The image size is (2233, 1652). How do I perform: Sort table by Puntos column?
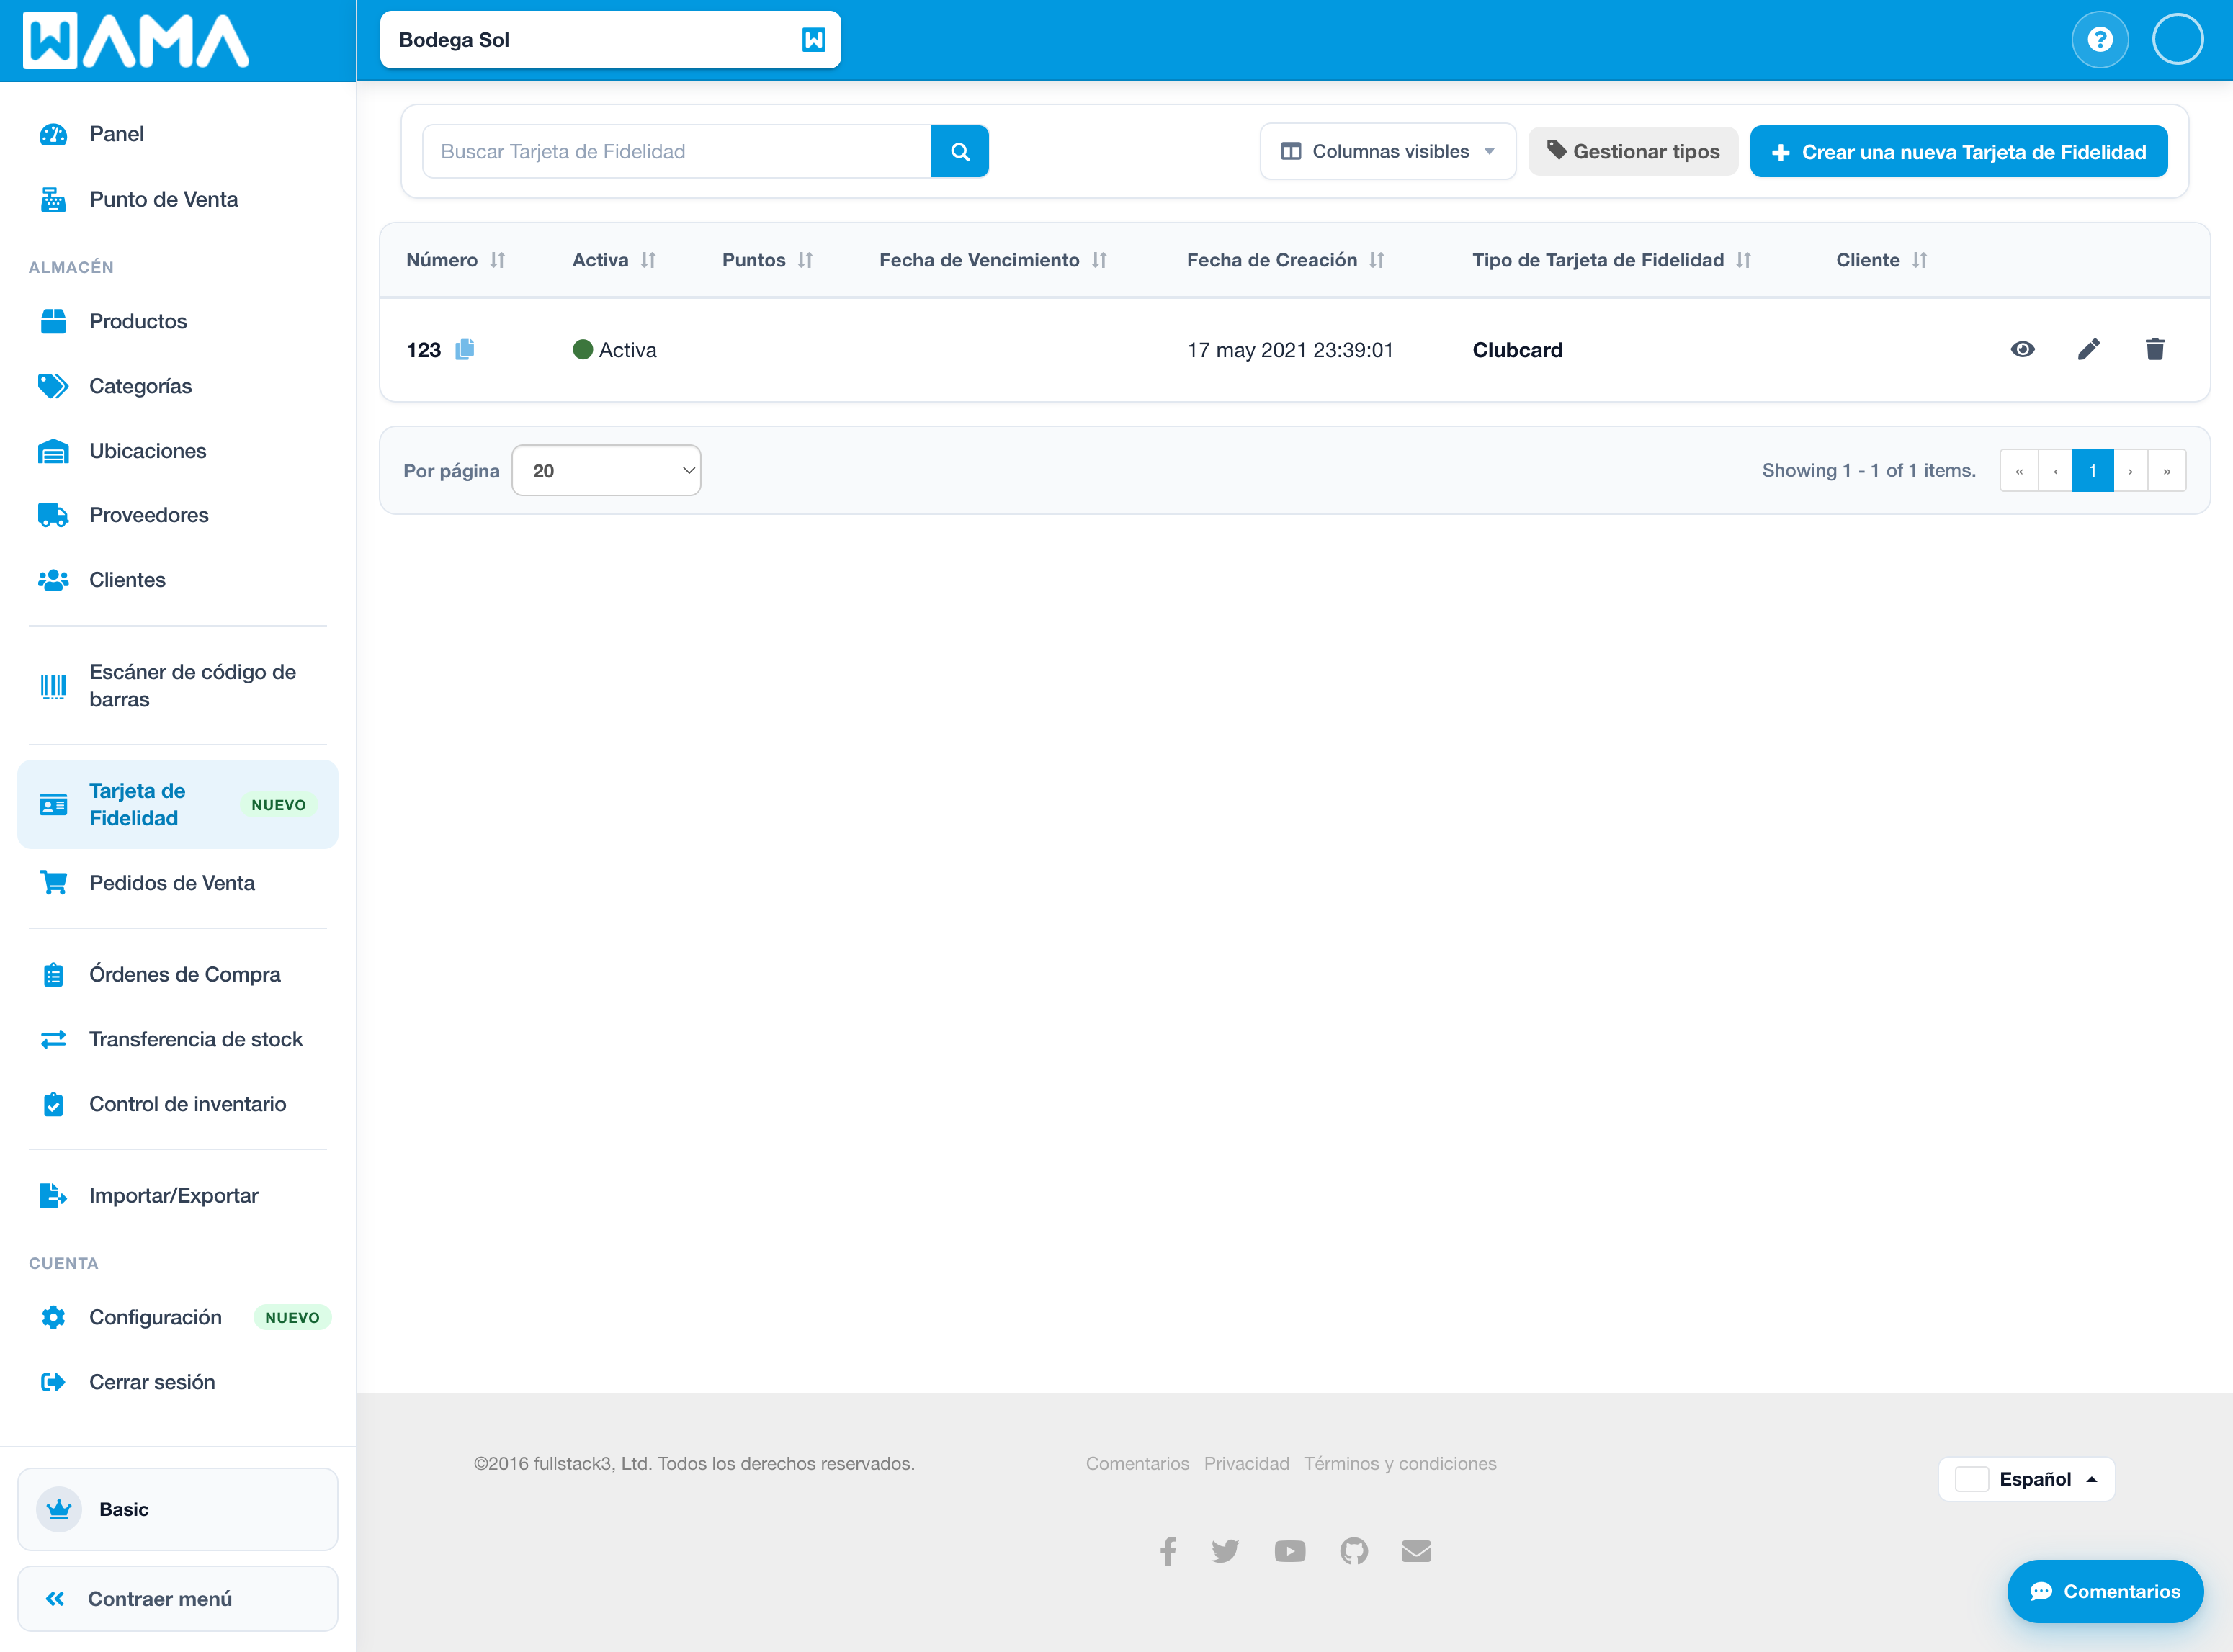pos(767,260)
